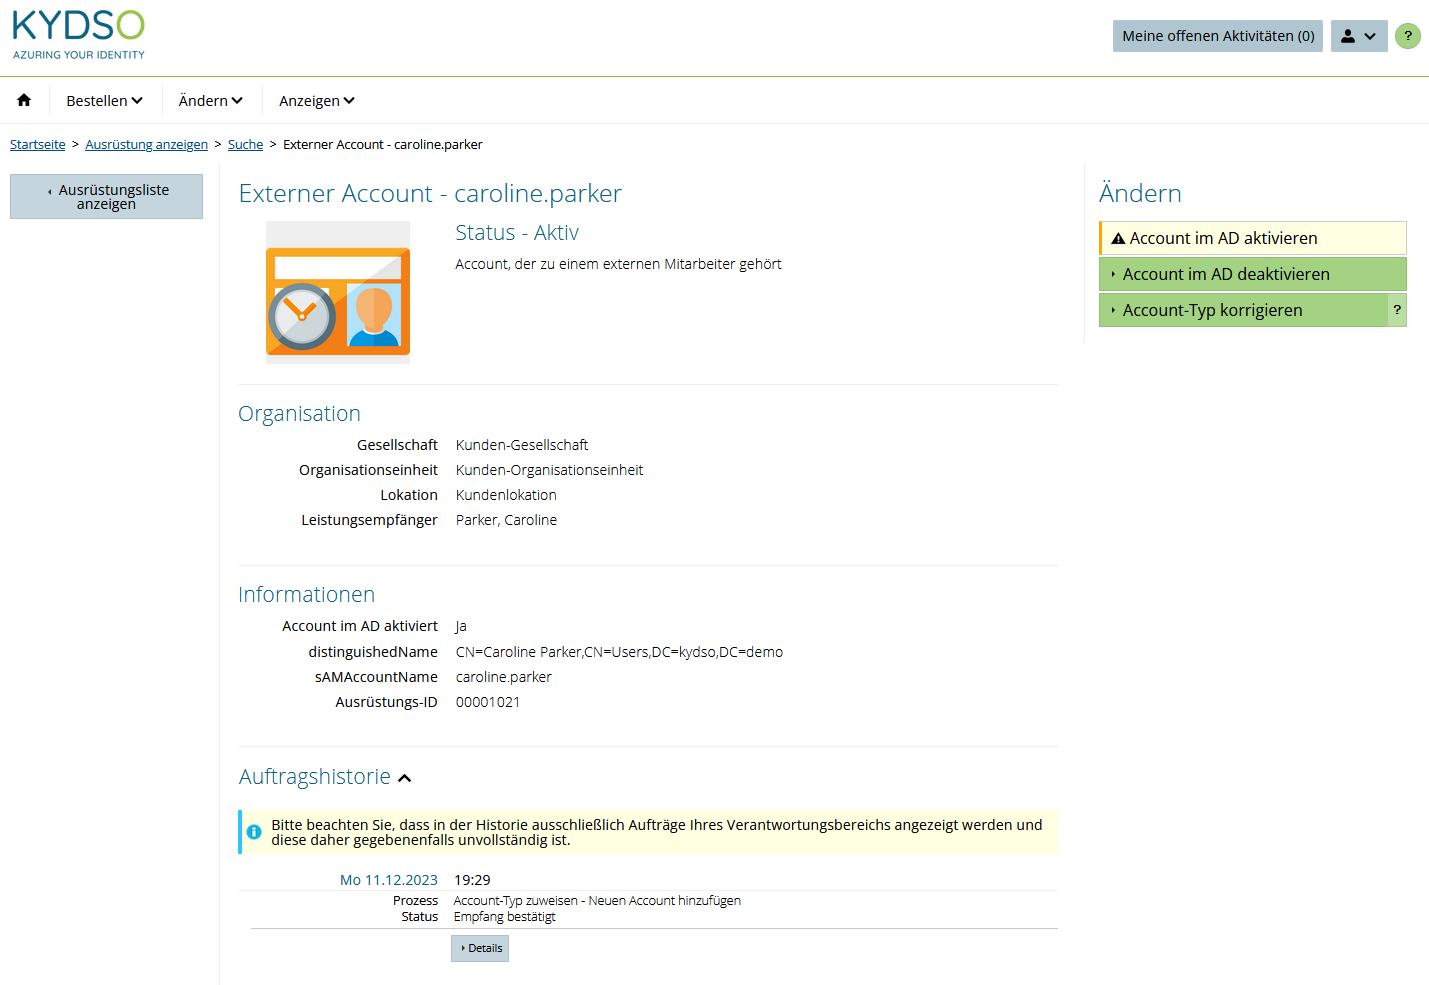
Task: Open Meine offenen Aktivitäten (0)
Action: (1217, 35)
